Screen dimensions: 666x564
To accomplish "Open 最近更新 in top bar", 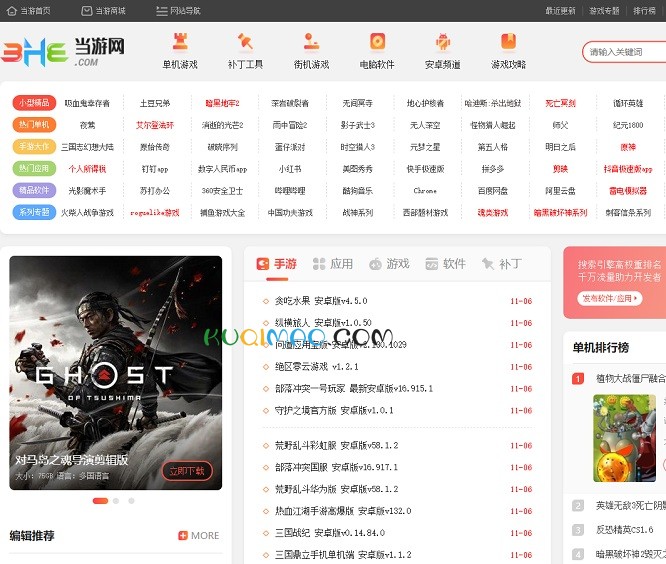I will (560, 11).
